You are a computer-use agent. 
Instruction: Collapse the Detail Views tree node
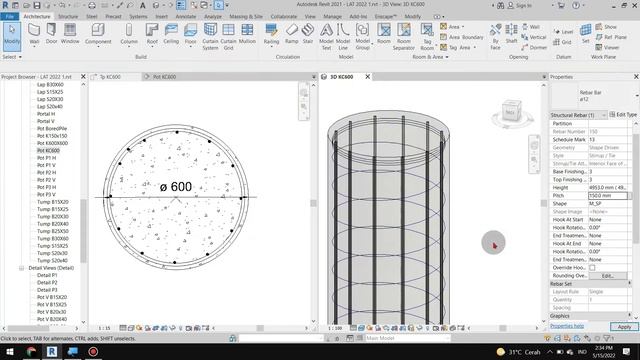click(x=21, y=268)
